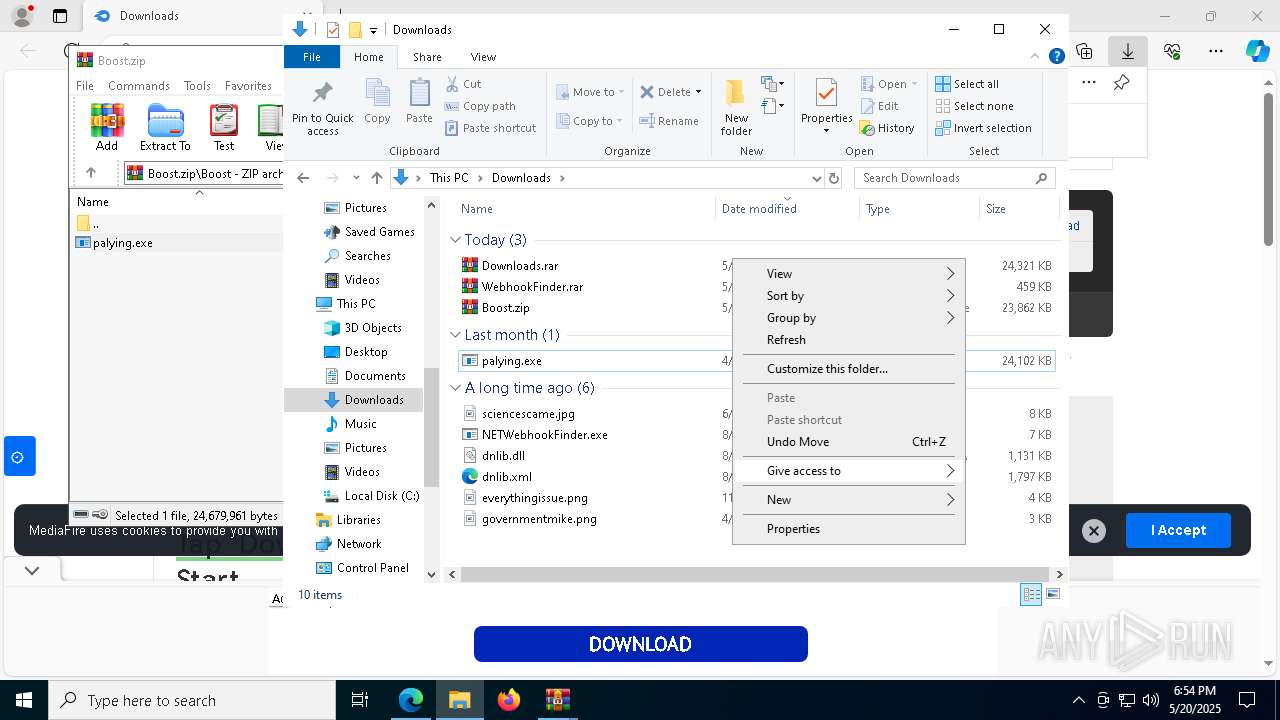Choose Undo Move in context menu
The width and height of the screenshot is (1280, 720).
848,442
